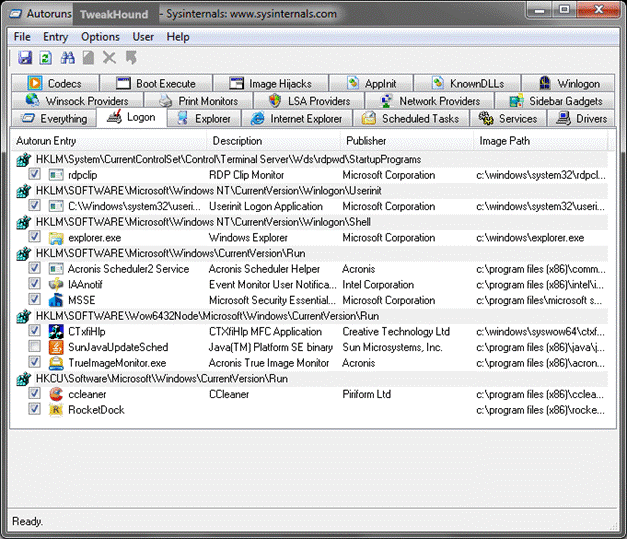Uncheck the RocketDock checkbox
The width and height of the screenshot is (627, 539).
(34, 409)
